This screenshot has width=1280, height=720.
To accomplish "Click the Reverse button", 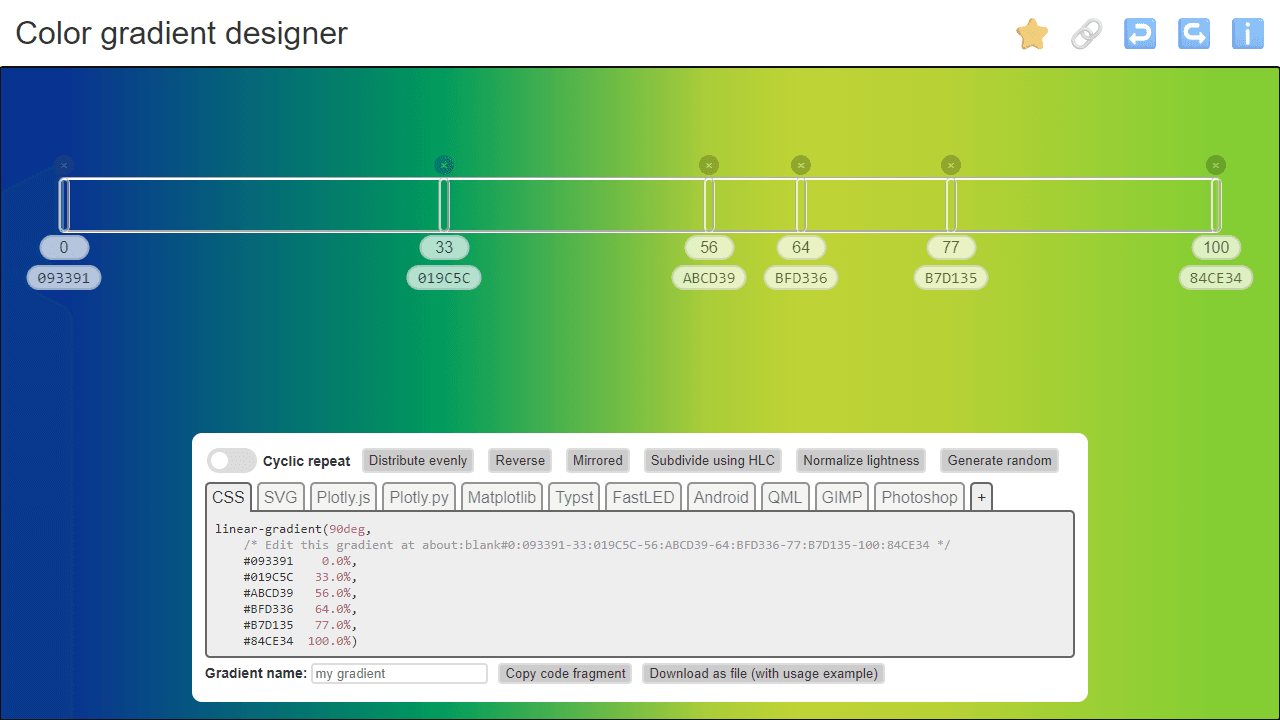I will 520,460.
